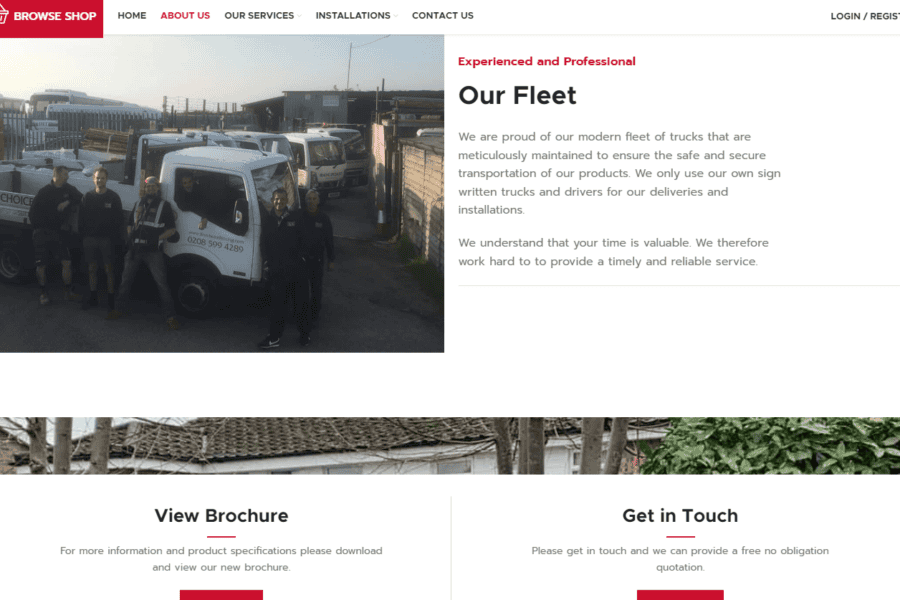Click the Experienced and Professional tagline

546,61
